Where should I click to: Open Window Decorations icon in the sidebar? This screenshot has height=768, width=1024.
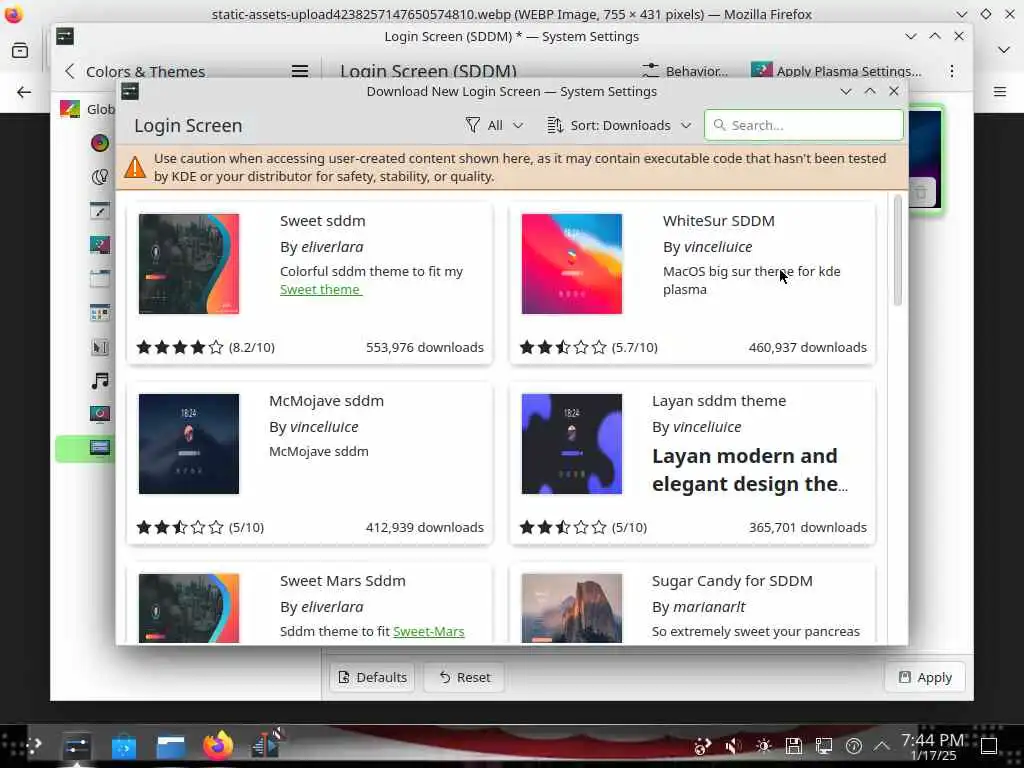100,278
